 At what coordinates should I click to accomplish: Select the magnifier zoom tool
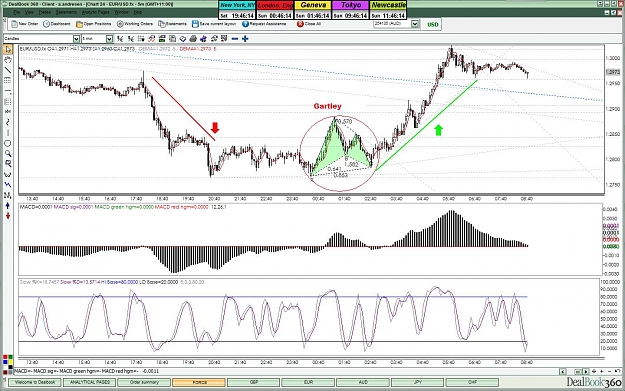coord(8,153)
